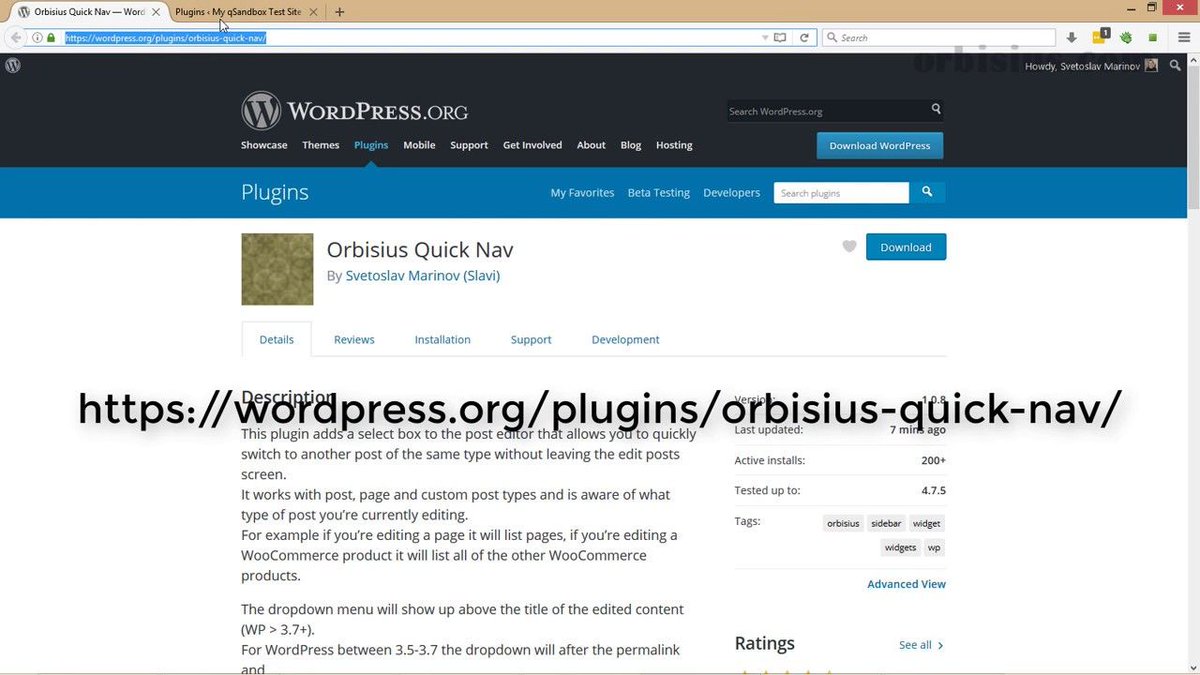Click the WordPress admin bar logo icon
Screen dimensions: 1200x675
13,66
